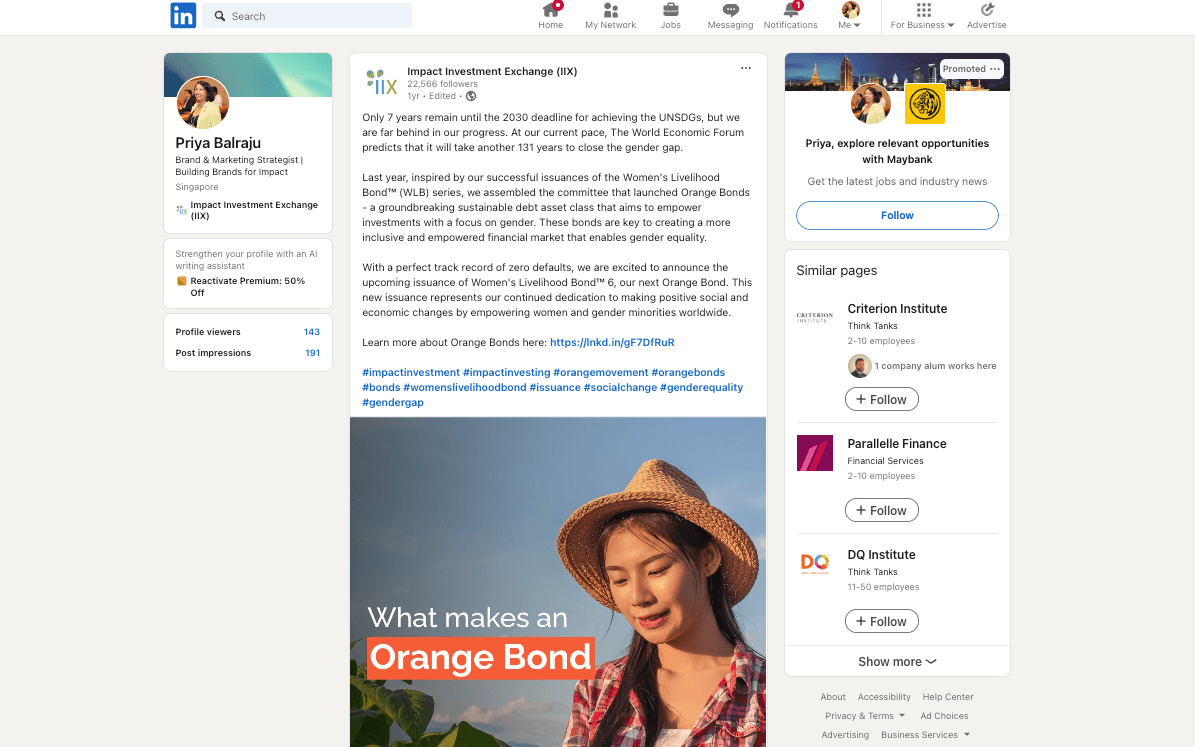Click hashtag #gendergap

tap(392, 402)
